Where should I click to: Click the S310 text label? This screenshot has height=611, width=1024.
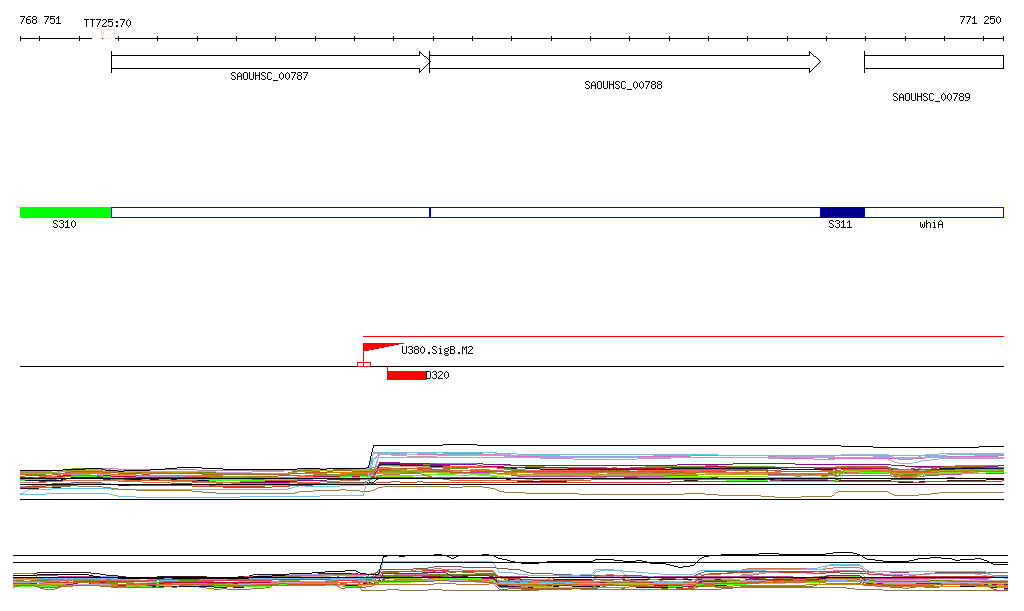click(x=64, y=225)
